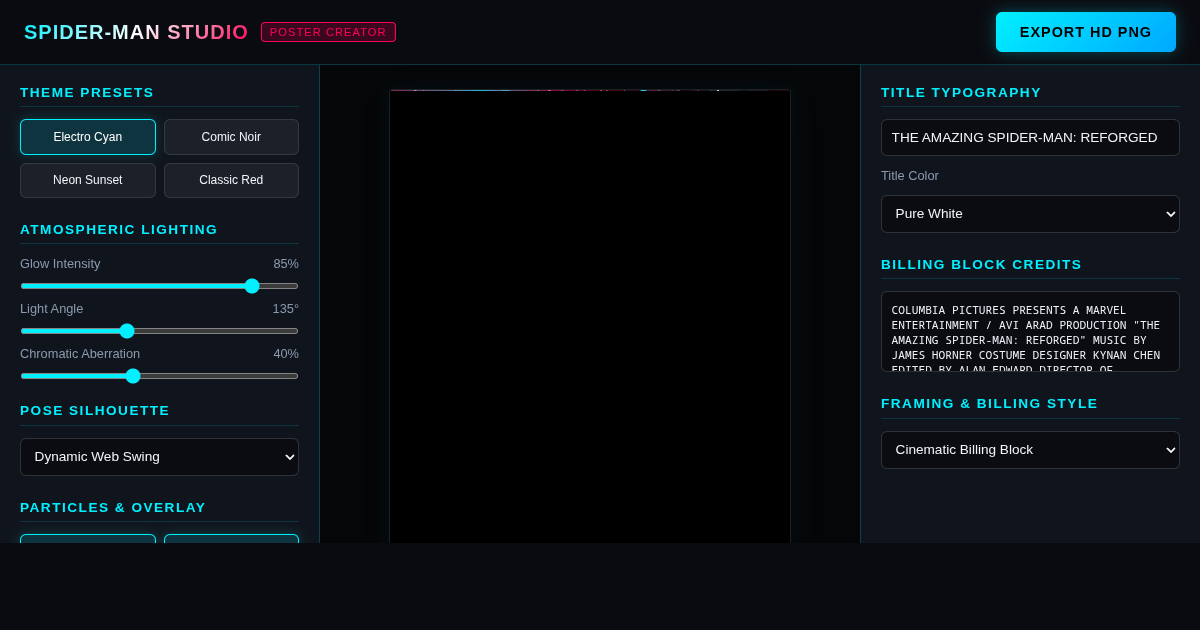This screenshot has height=630, width=1200.
Task: Select the Comic Noir theme preset
Action: (x=231, y=137)
